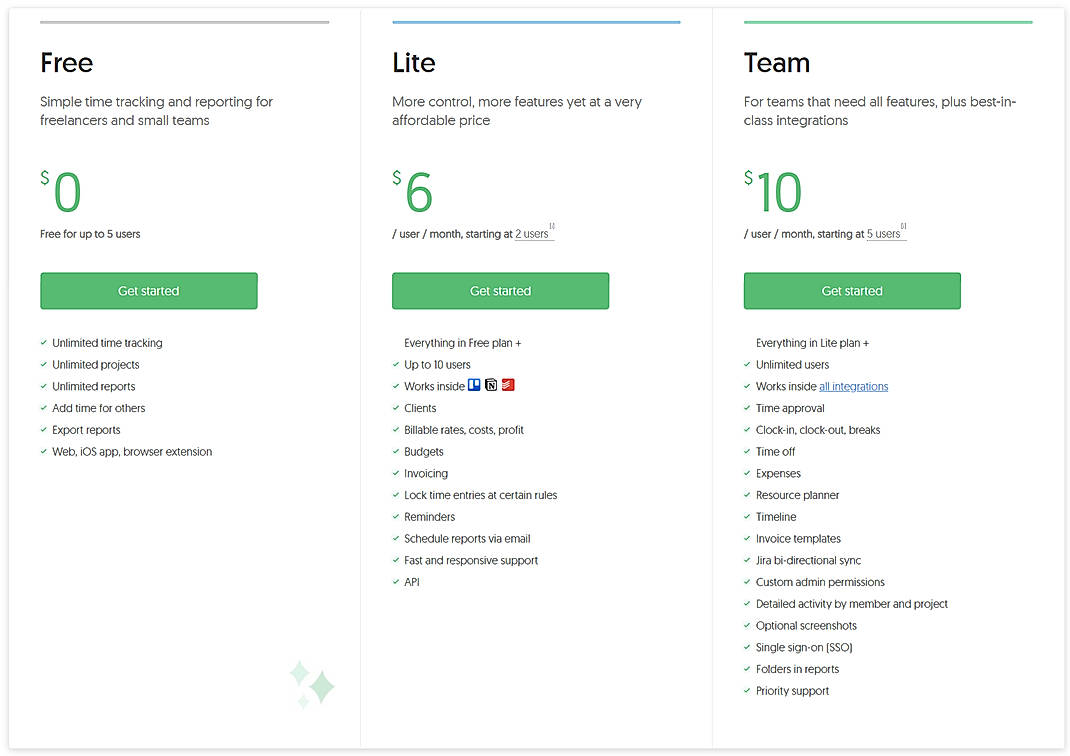Click the checkmark next to Invoicing

click(396, 474)
